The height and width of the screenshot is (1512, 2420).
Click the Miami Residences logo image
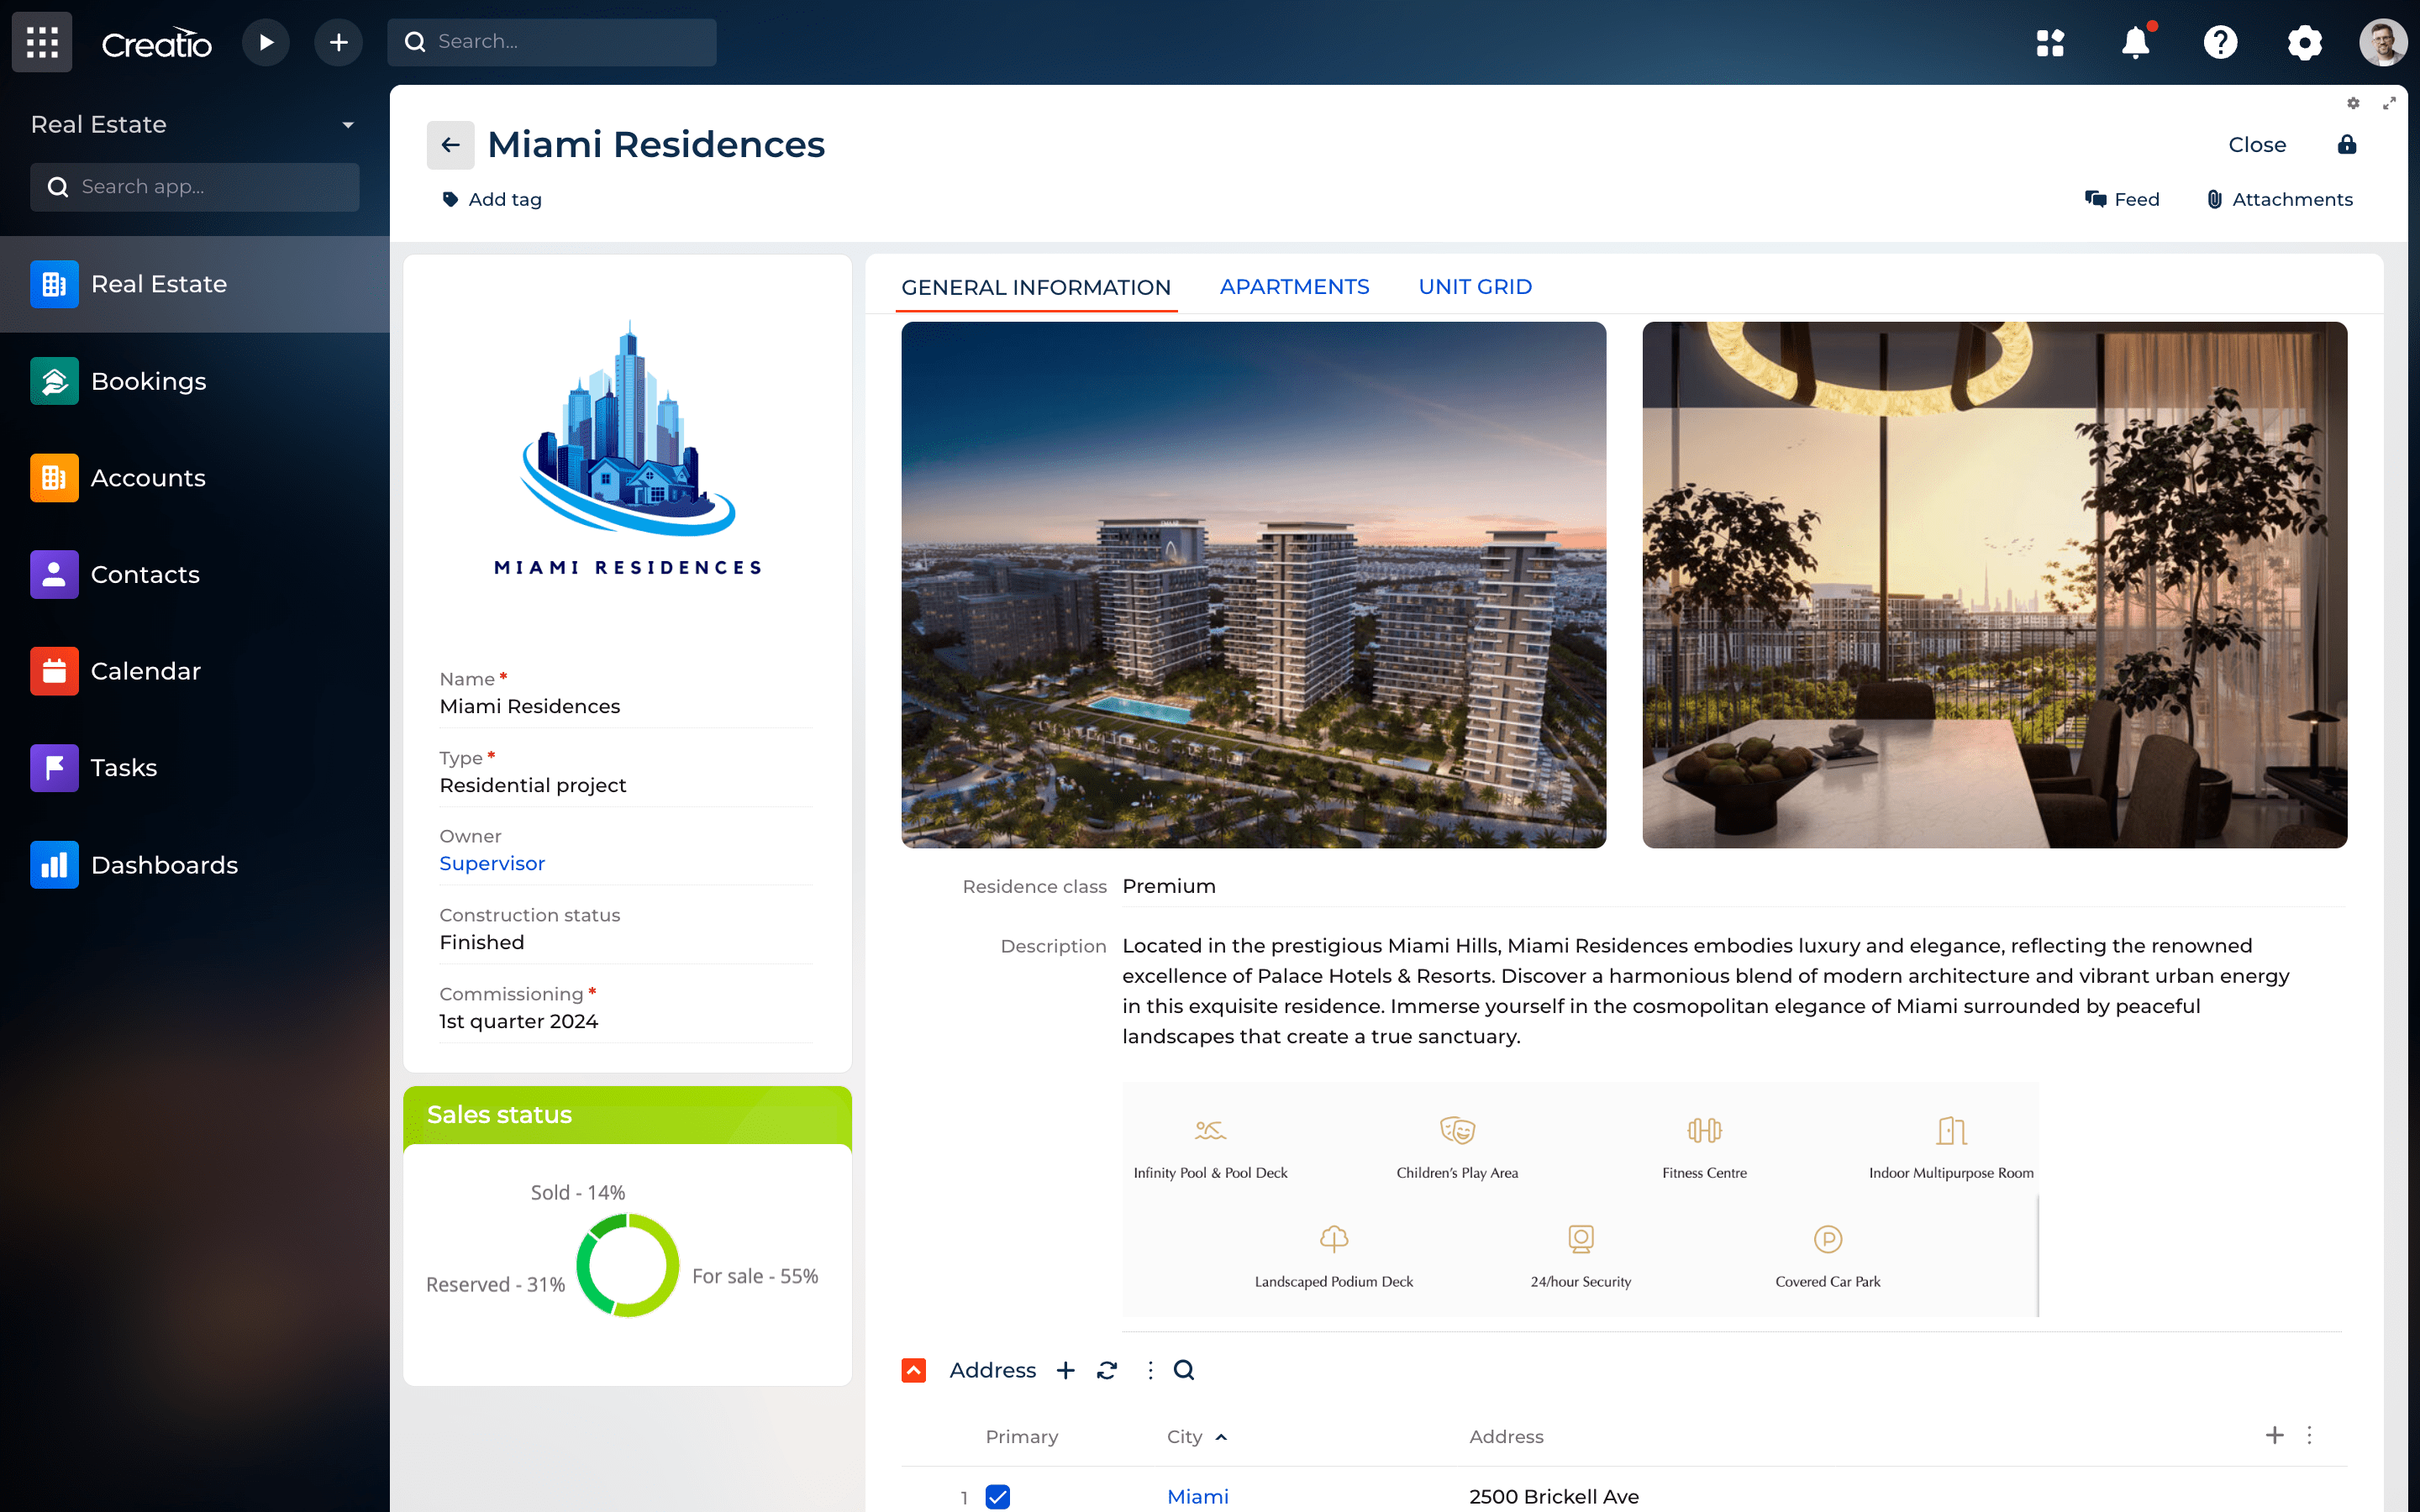click(x=628, y=447)
